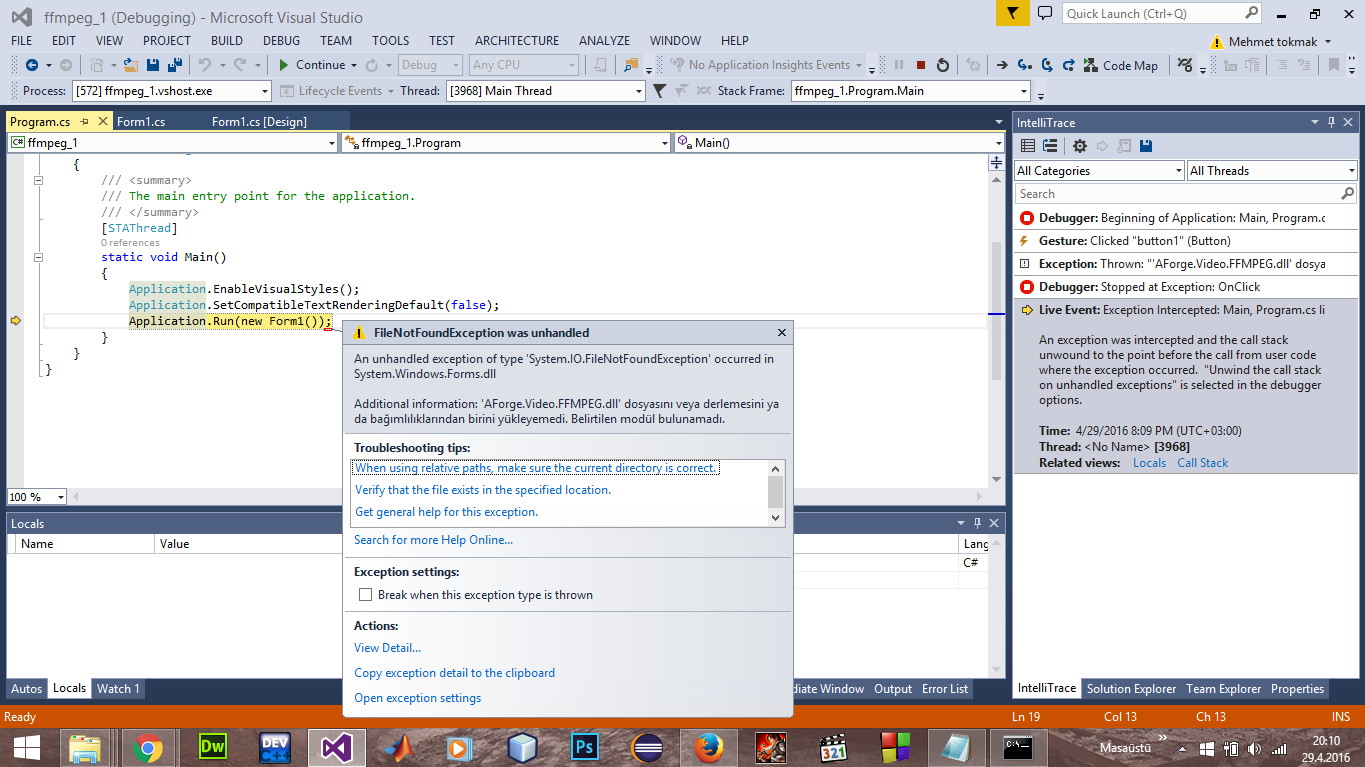Image resolution: width=1365 pixels, height=767 pixels.
Task: Collapse the Main() method region
Action: click(38, 257)
